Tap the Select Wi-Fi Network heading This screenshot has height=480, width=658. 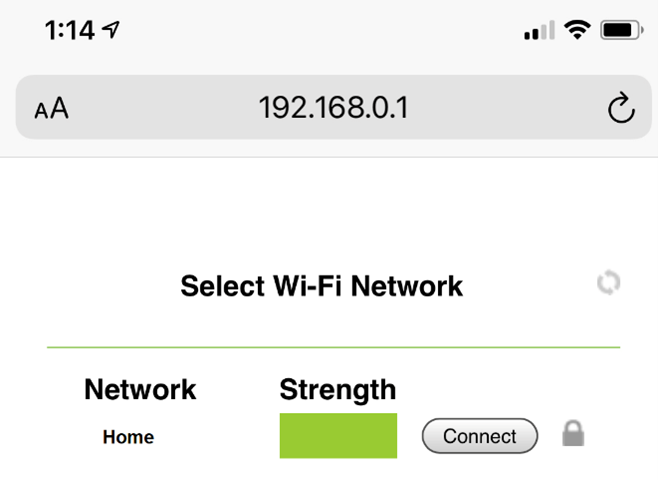click(x=321, y=286)
